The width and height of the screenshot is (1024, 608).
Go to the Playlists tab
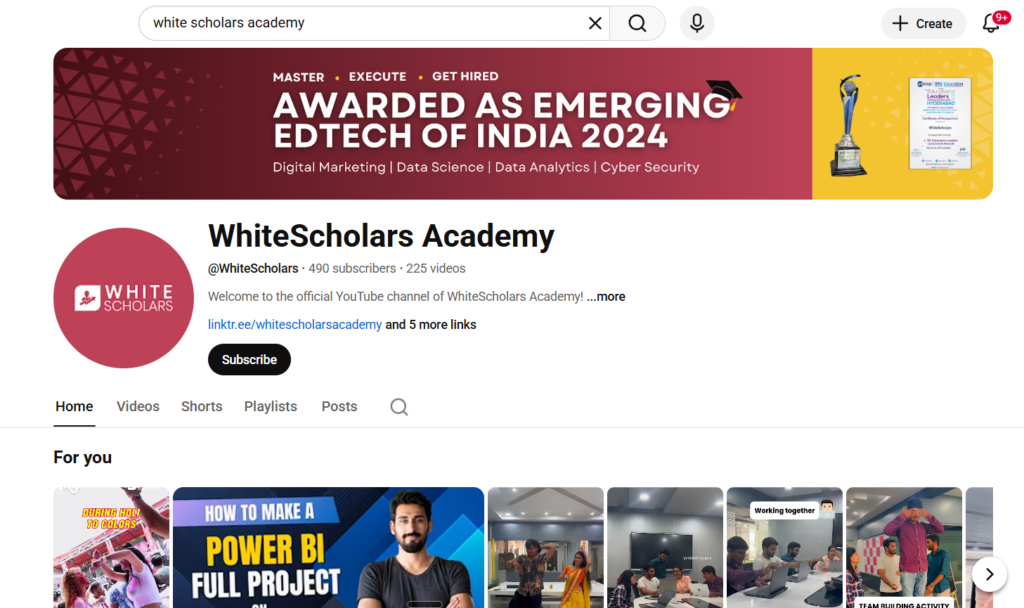coord(270,406)
